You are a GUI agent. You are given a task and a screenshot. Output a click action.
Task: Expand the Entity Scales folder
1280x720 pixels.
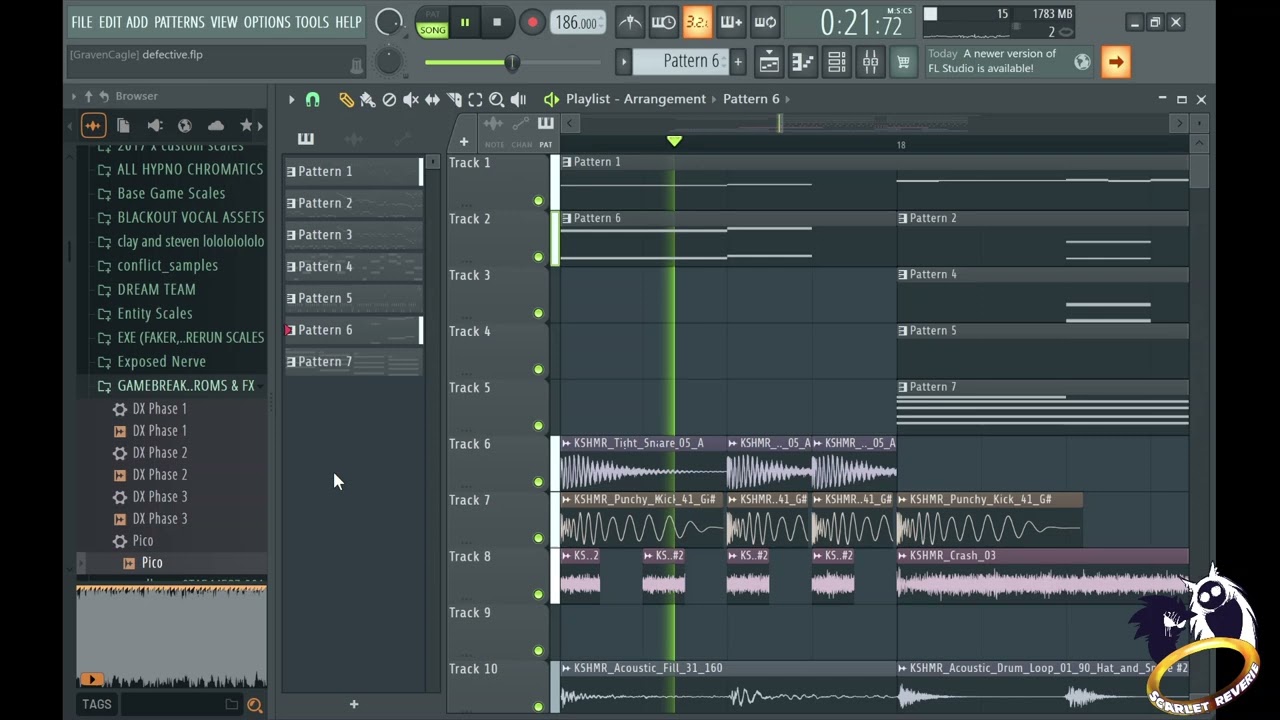coord(155,313)
